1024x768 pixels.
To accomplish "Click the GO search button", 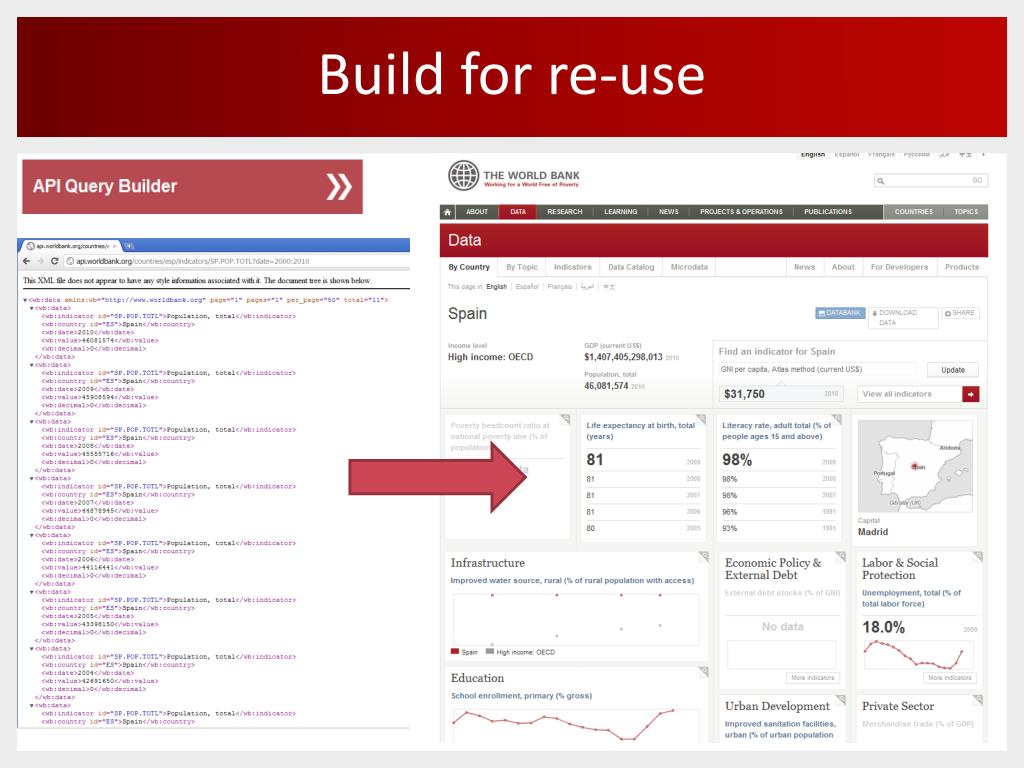I will 977,181.
